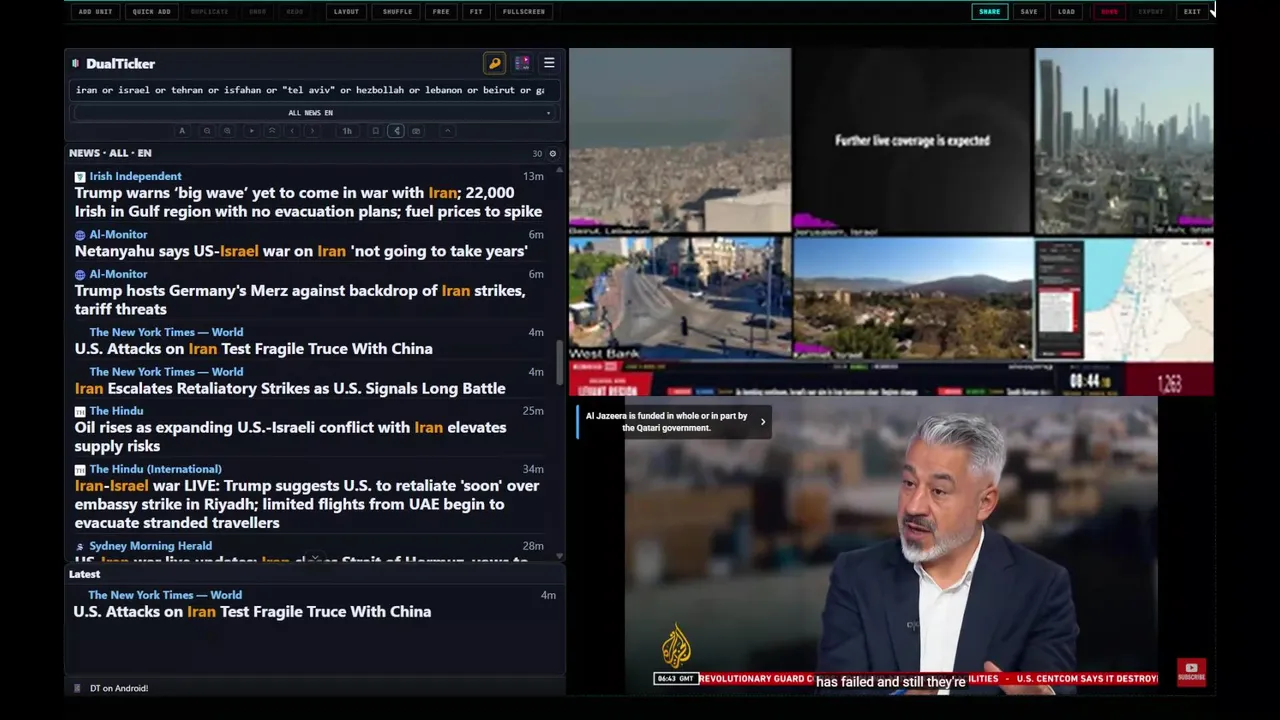Screen dimensions: 1280x720
Task: Click the previous arrow in ticker toolbar
Action: click(x=292, y=131)
